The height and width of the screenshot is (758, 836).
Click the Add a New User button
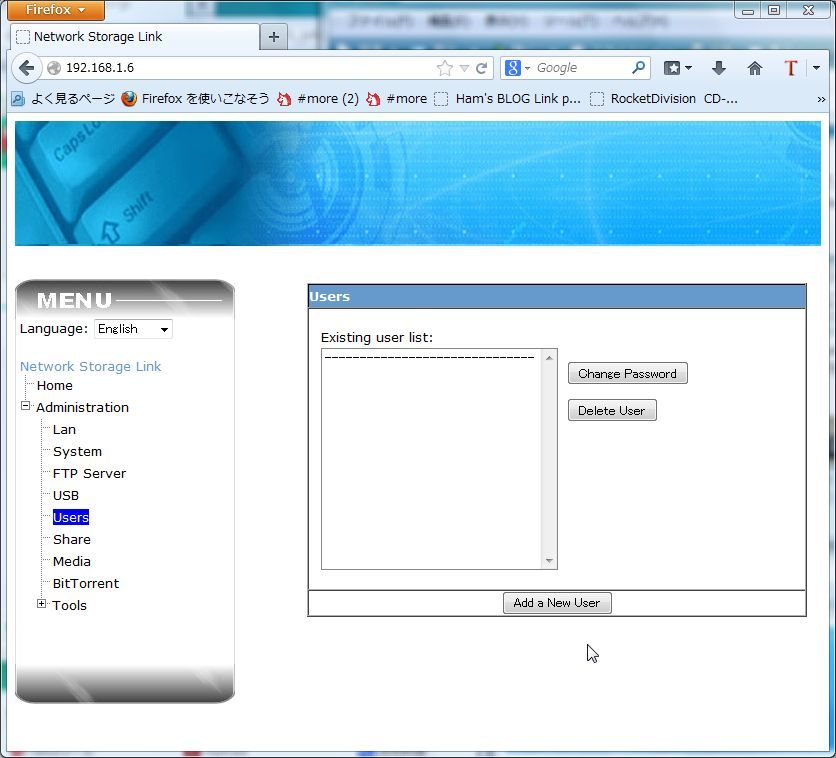point(557,603)
